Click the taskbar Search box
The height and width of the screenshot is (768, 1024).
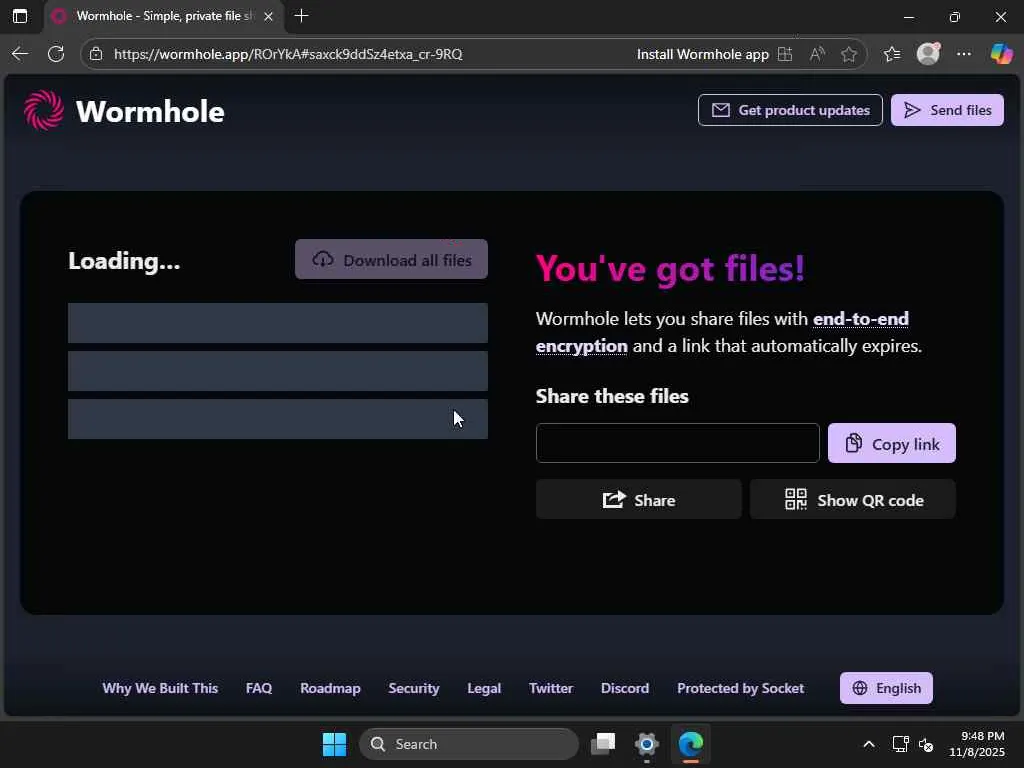pyautogui.click(x=469, y=744)
